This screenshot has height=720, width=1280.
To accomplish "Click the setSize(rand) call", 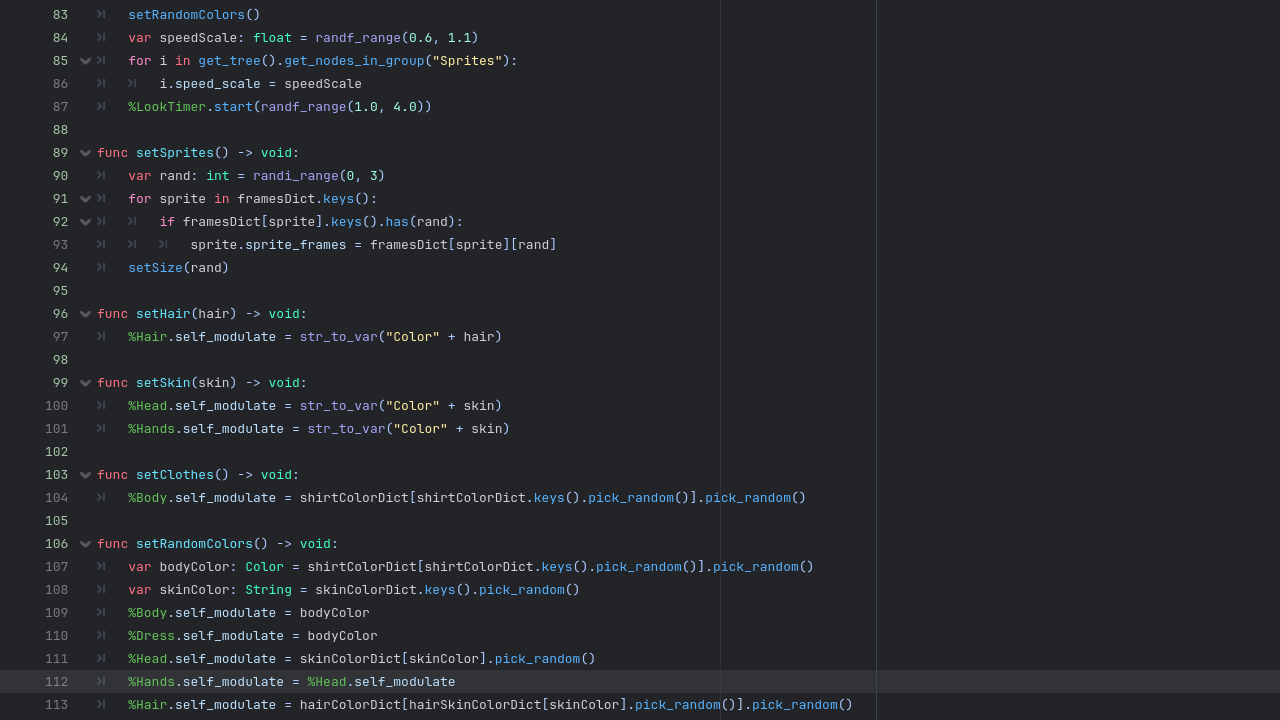I will 178,268.
